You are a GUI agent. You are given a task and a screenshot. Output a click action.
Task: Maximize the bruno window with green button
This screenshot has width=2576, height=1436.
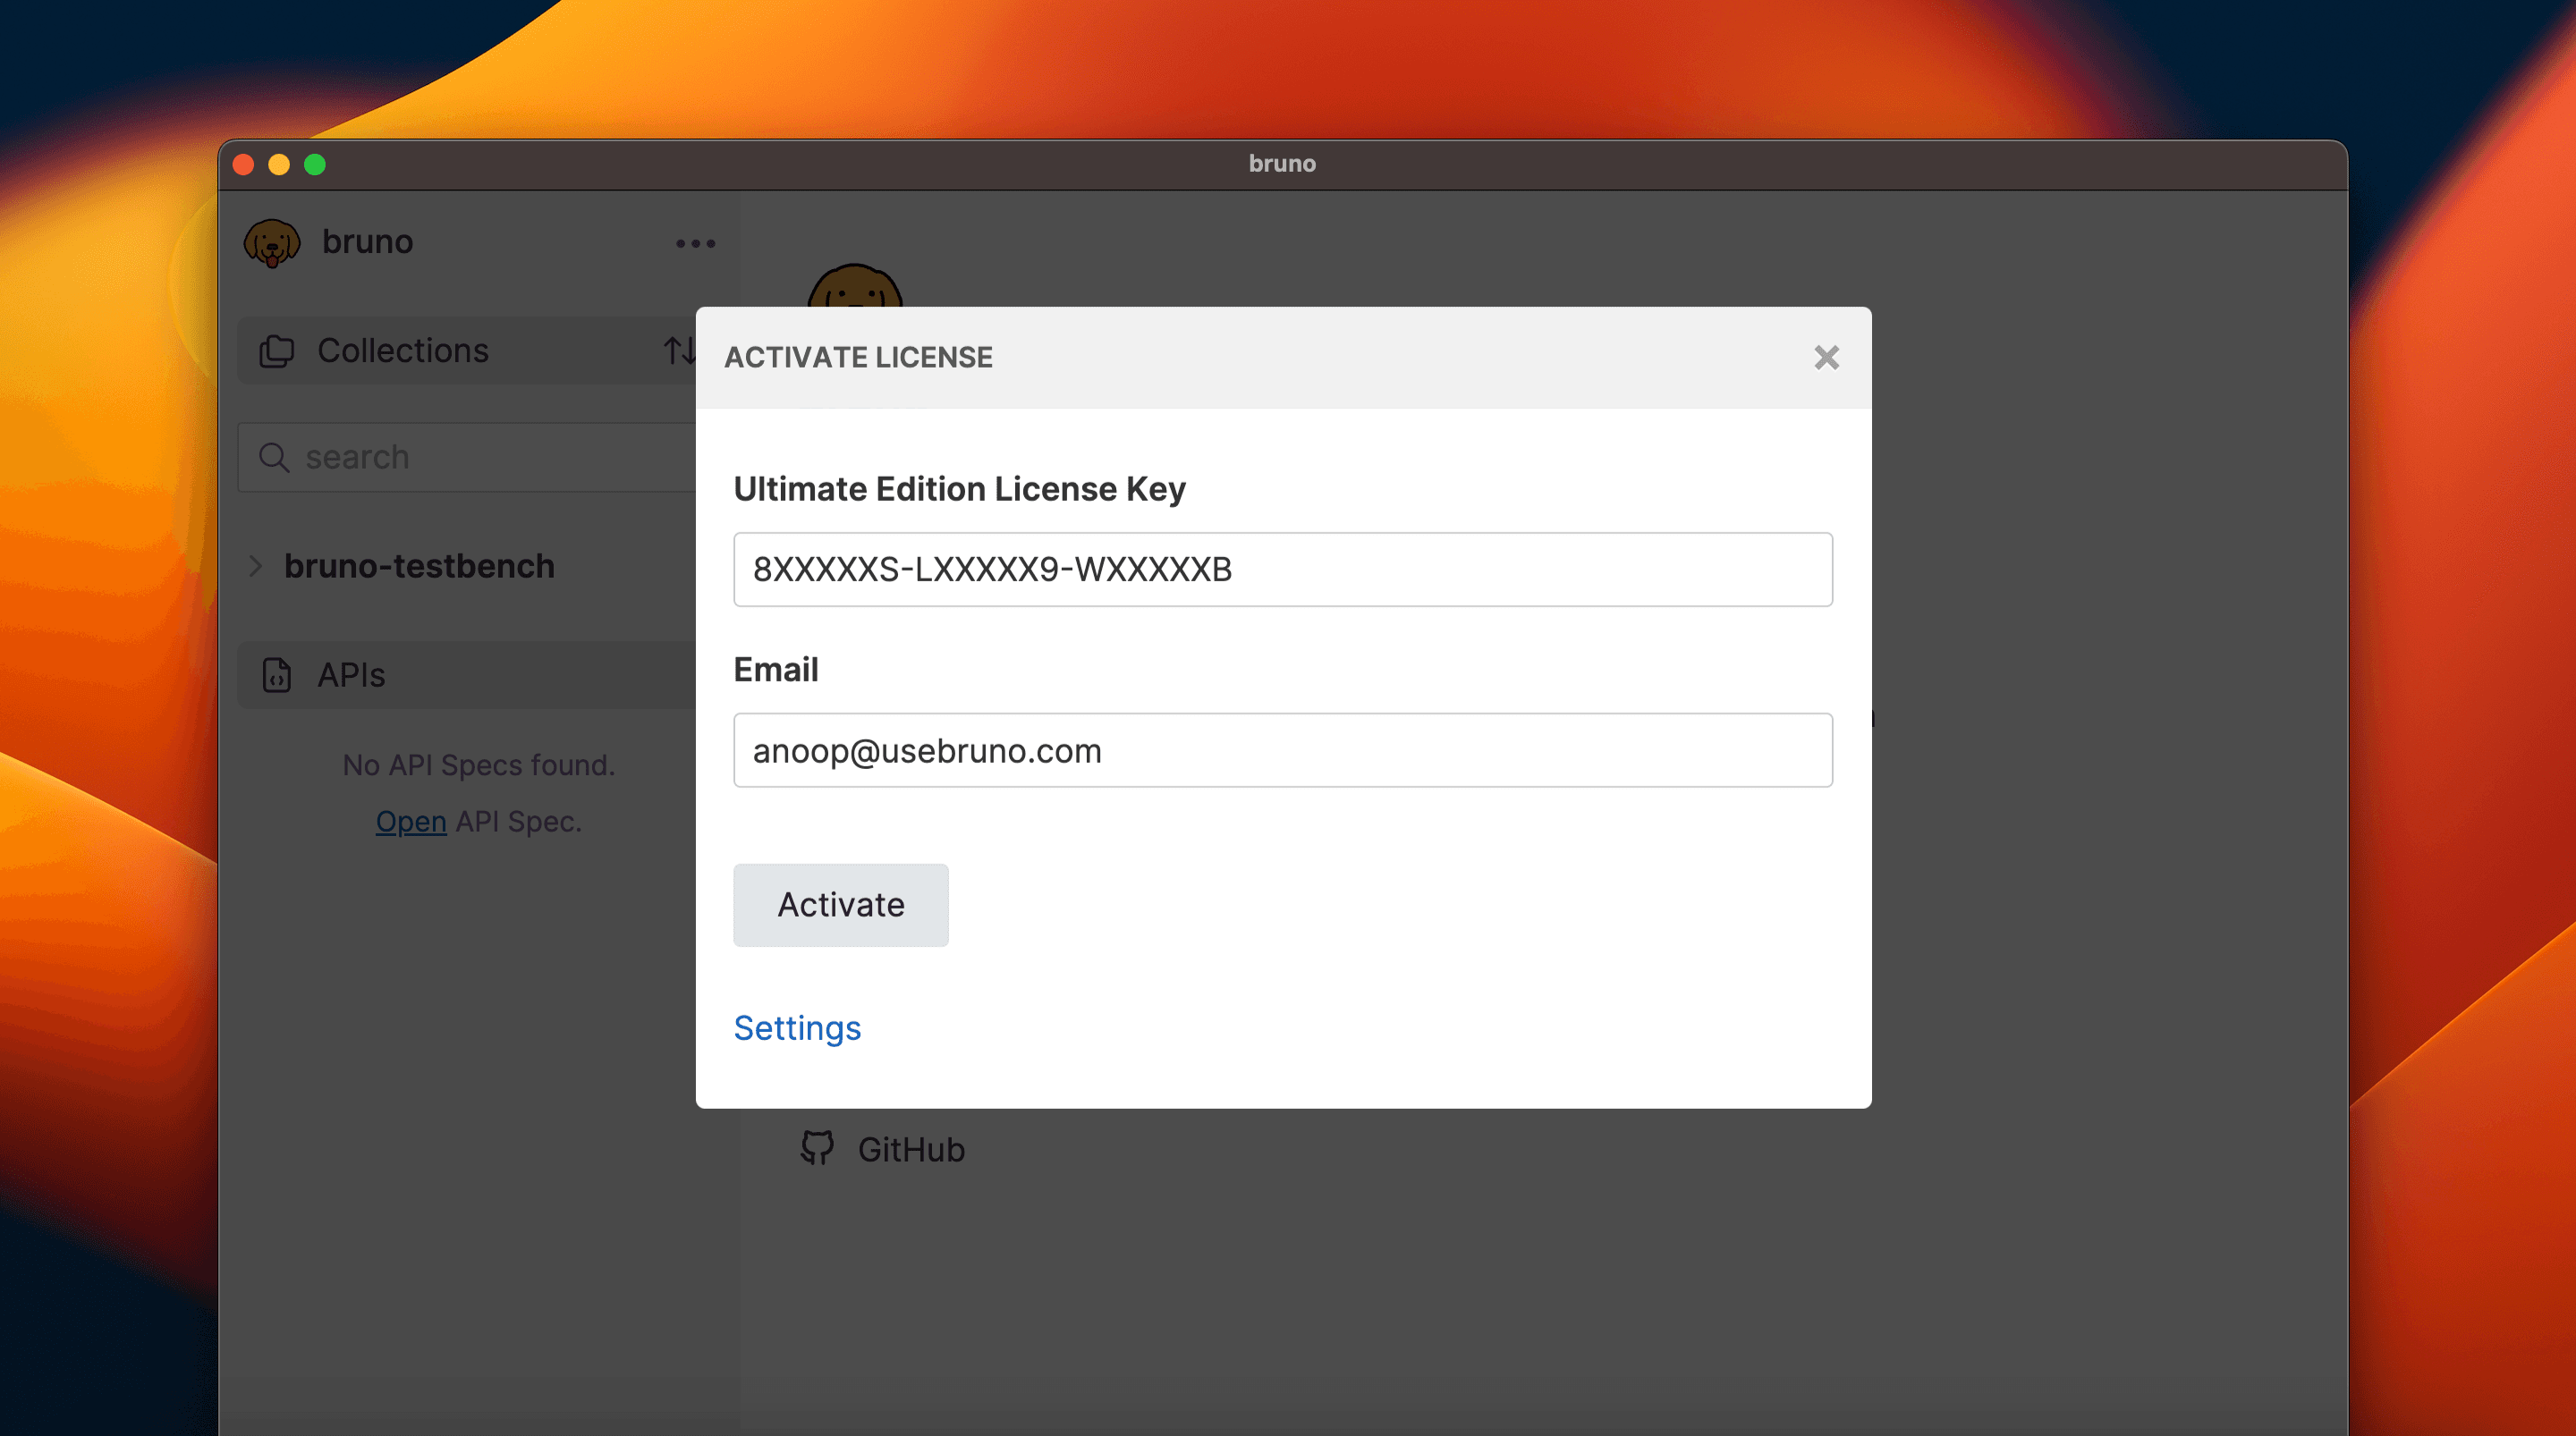click(x=315, y=165)
